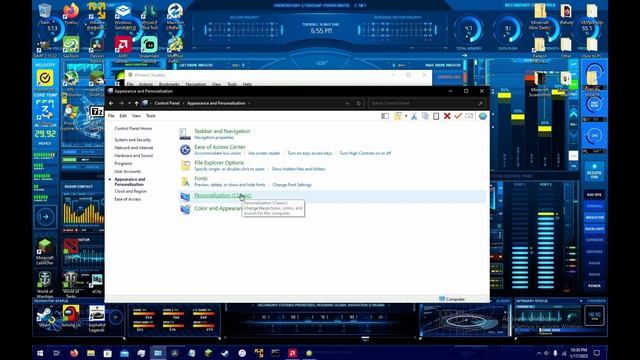Select System and Security in sidebar
Viewport: 640px width, 360px height.
[x=133, y=140]
